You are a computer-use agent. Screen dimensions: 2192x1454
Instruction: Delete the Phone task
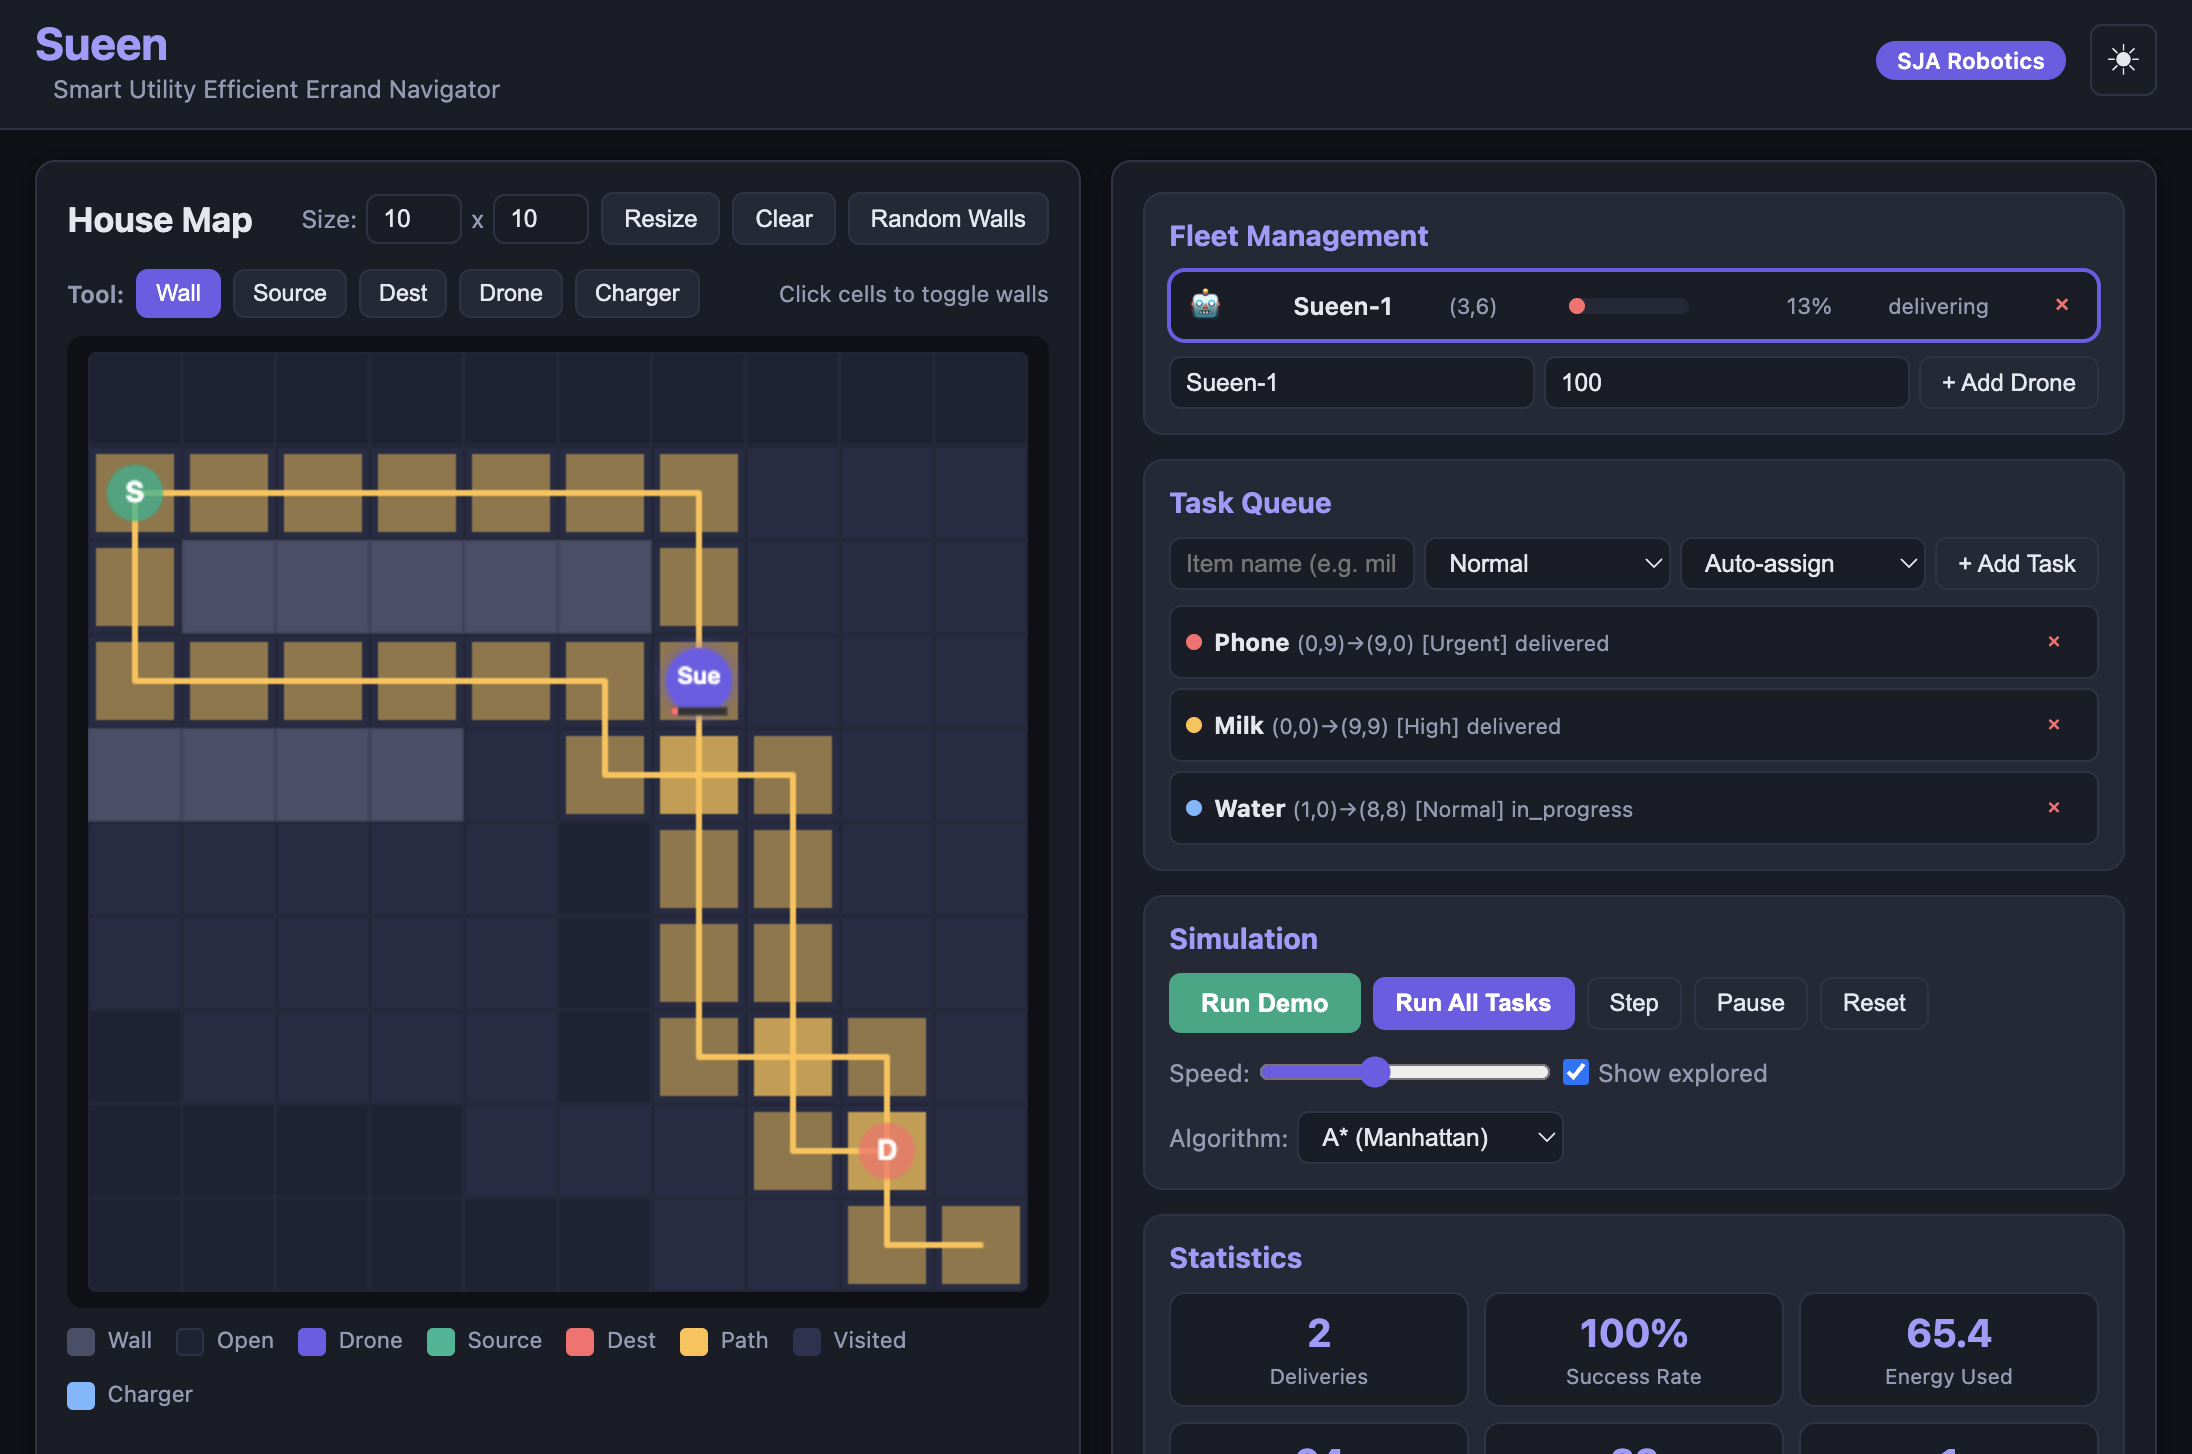pyautogui.click(x=2053, y=642)
